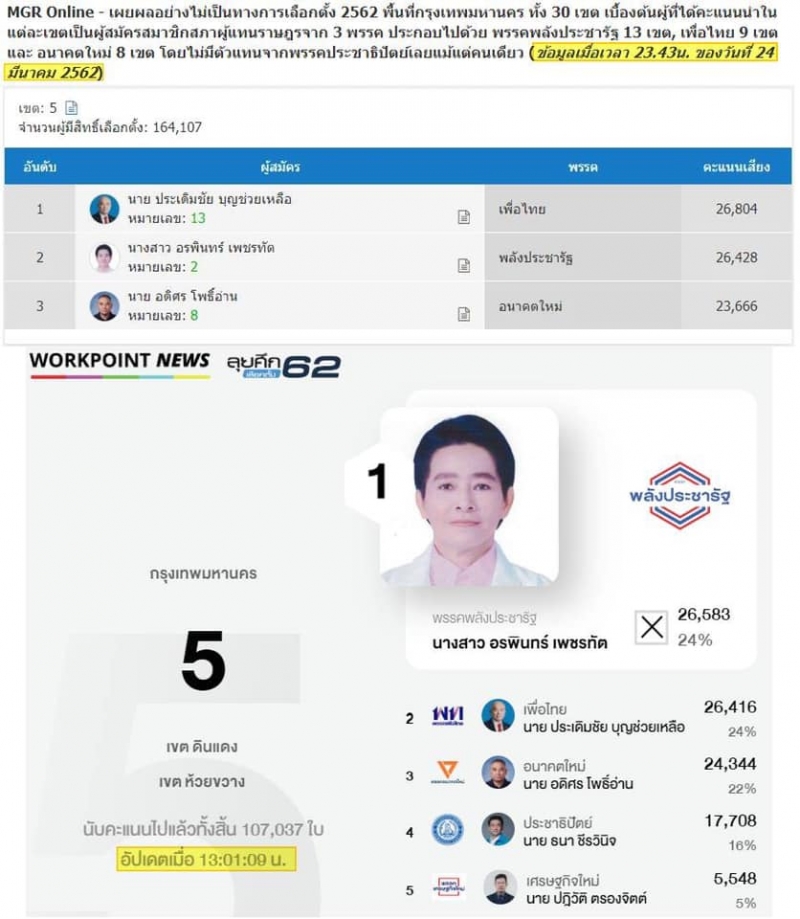This screenshot has width=800, height=919.
Task: Click the เศรษฐกิจใหม่ party logo in rank 5
Action: [448, 887]
